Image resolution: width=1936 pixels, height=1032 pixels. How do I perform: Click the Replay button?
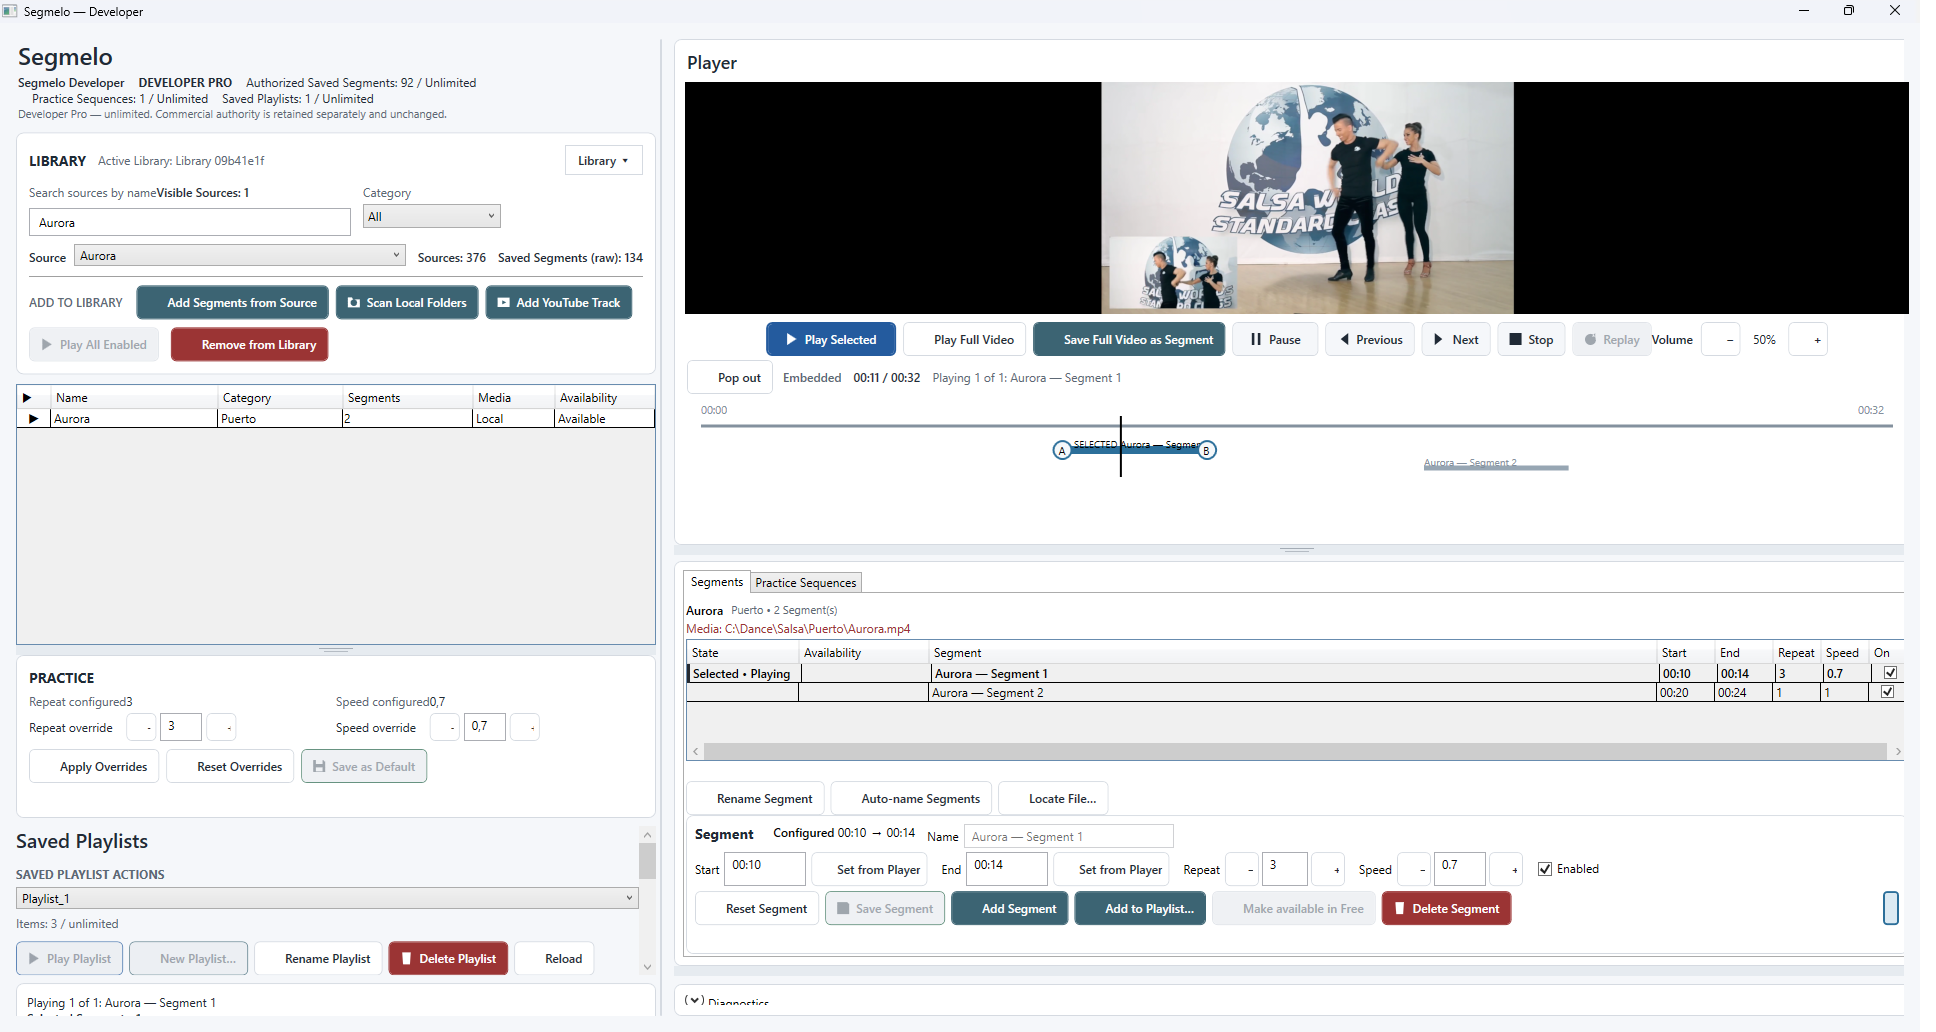1611,340
